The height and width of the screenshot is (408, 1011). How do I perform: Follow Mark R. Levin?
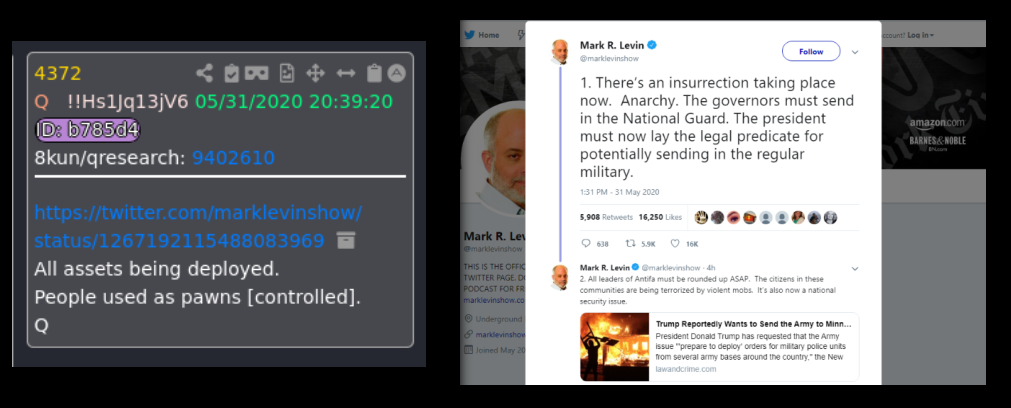(811, 52)
